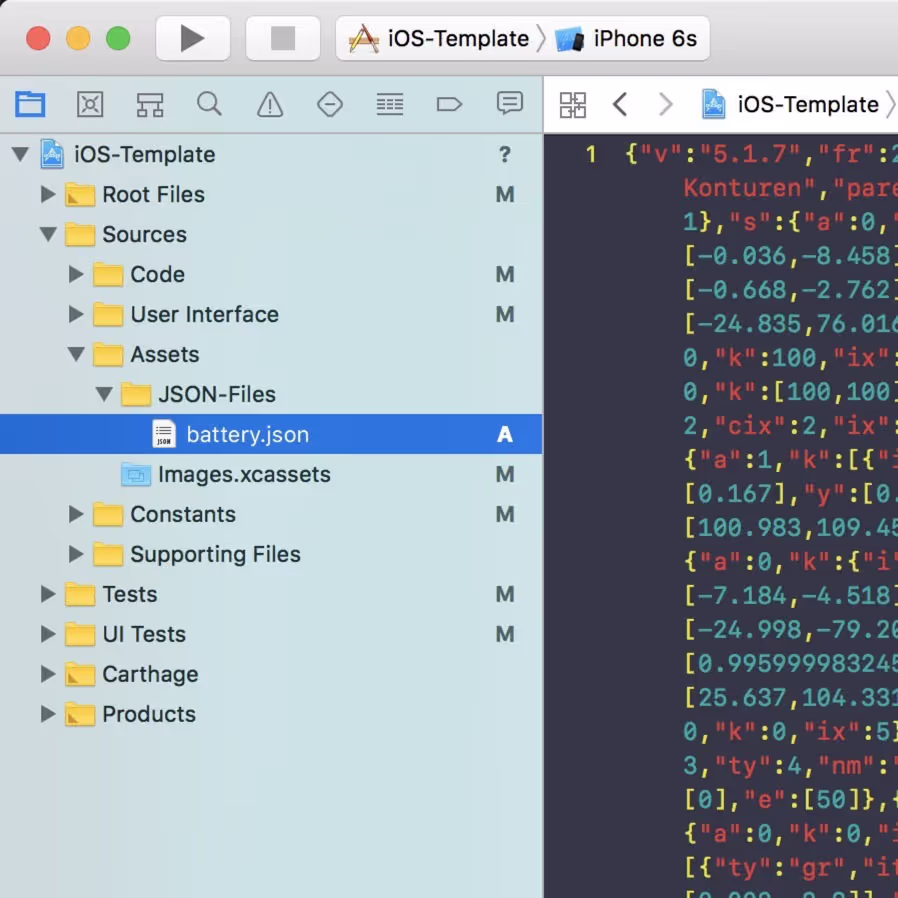
Task: Click the M status badge on Root Files
Action: click(x=505, y=194)
